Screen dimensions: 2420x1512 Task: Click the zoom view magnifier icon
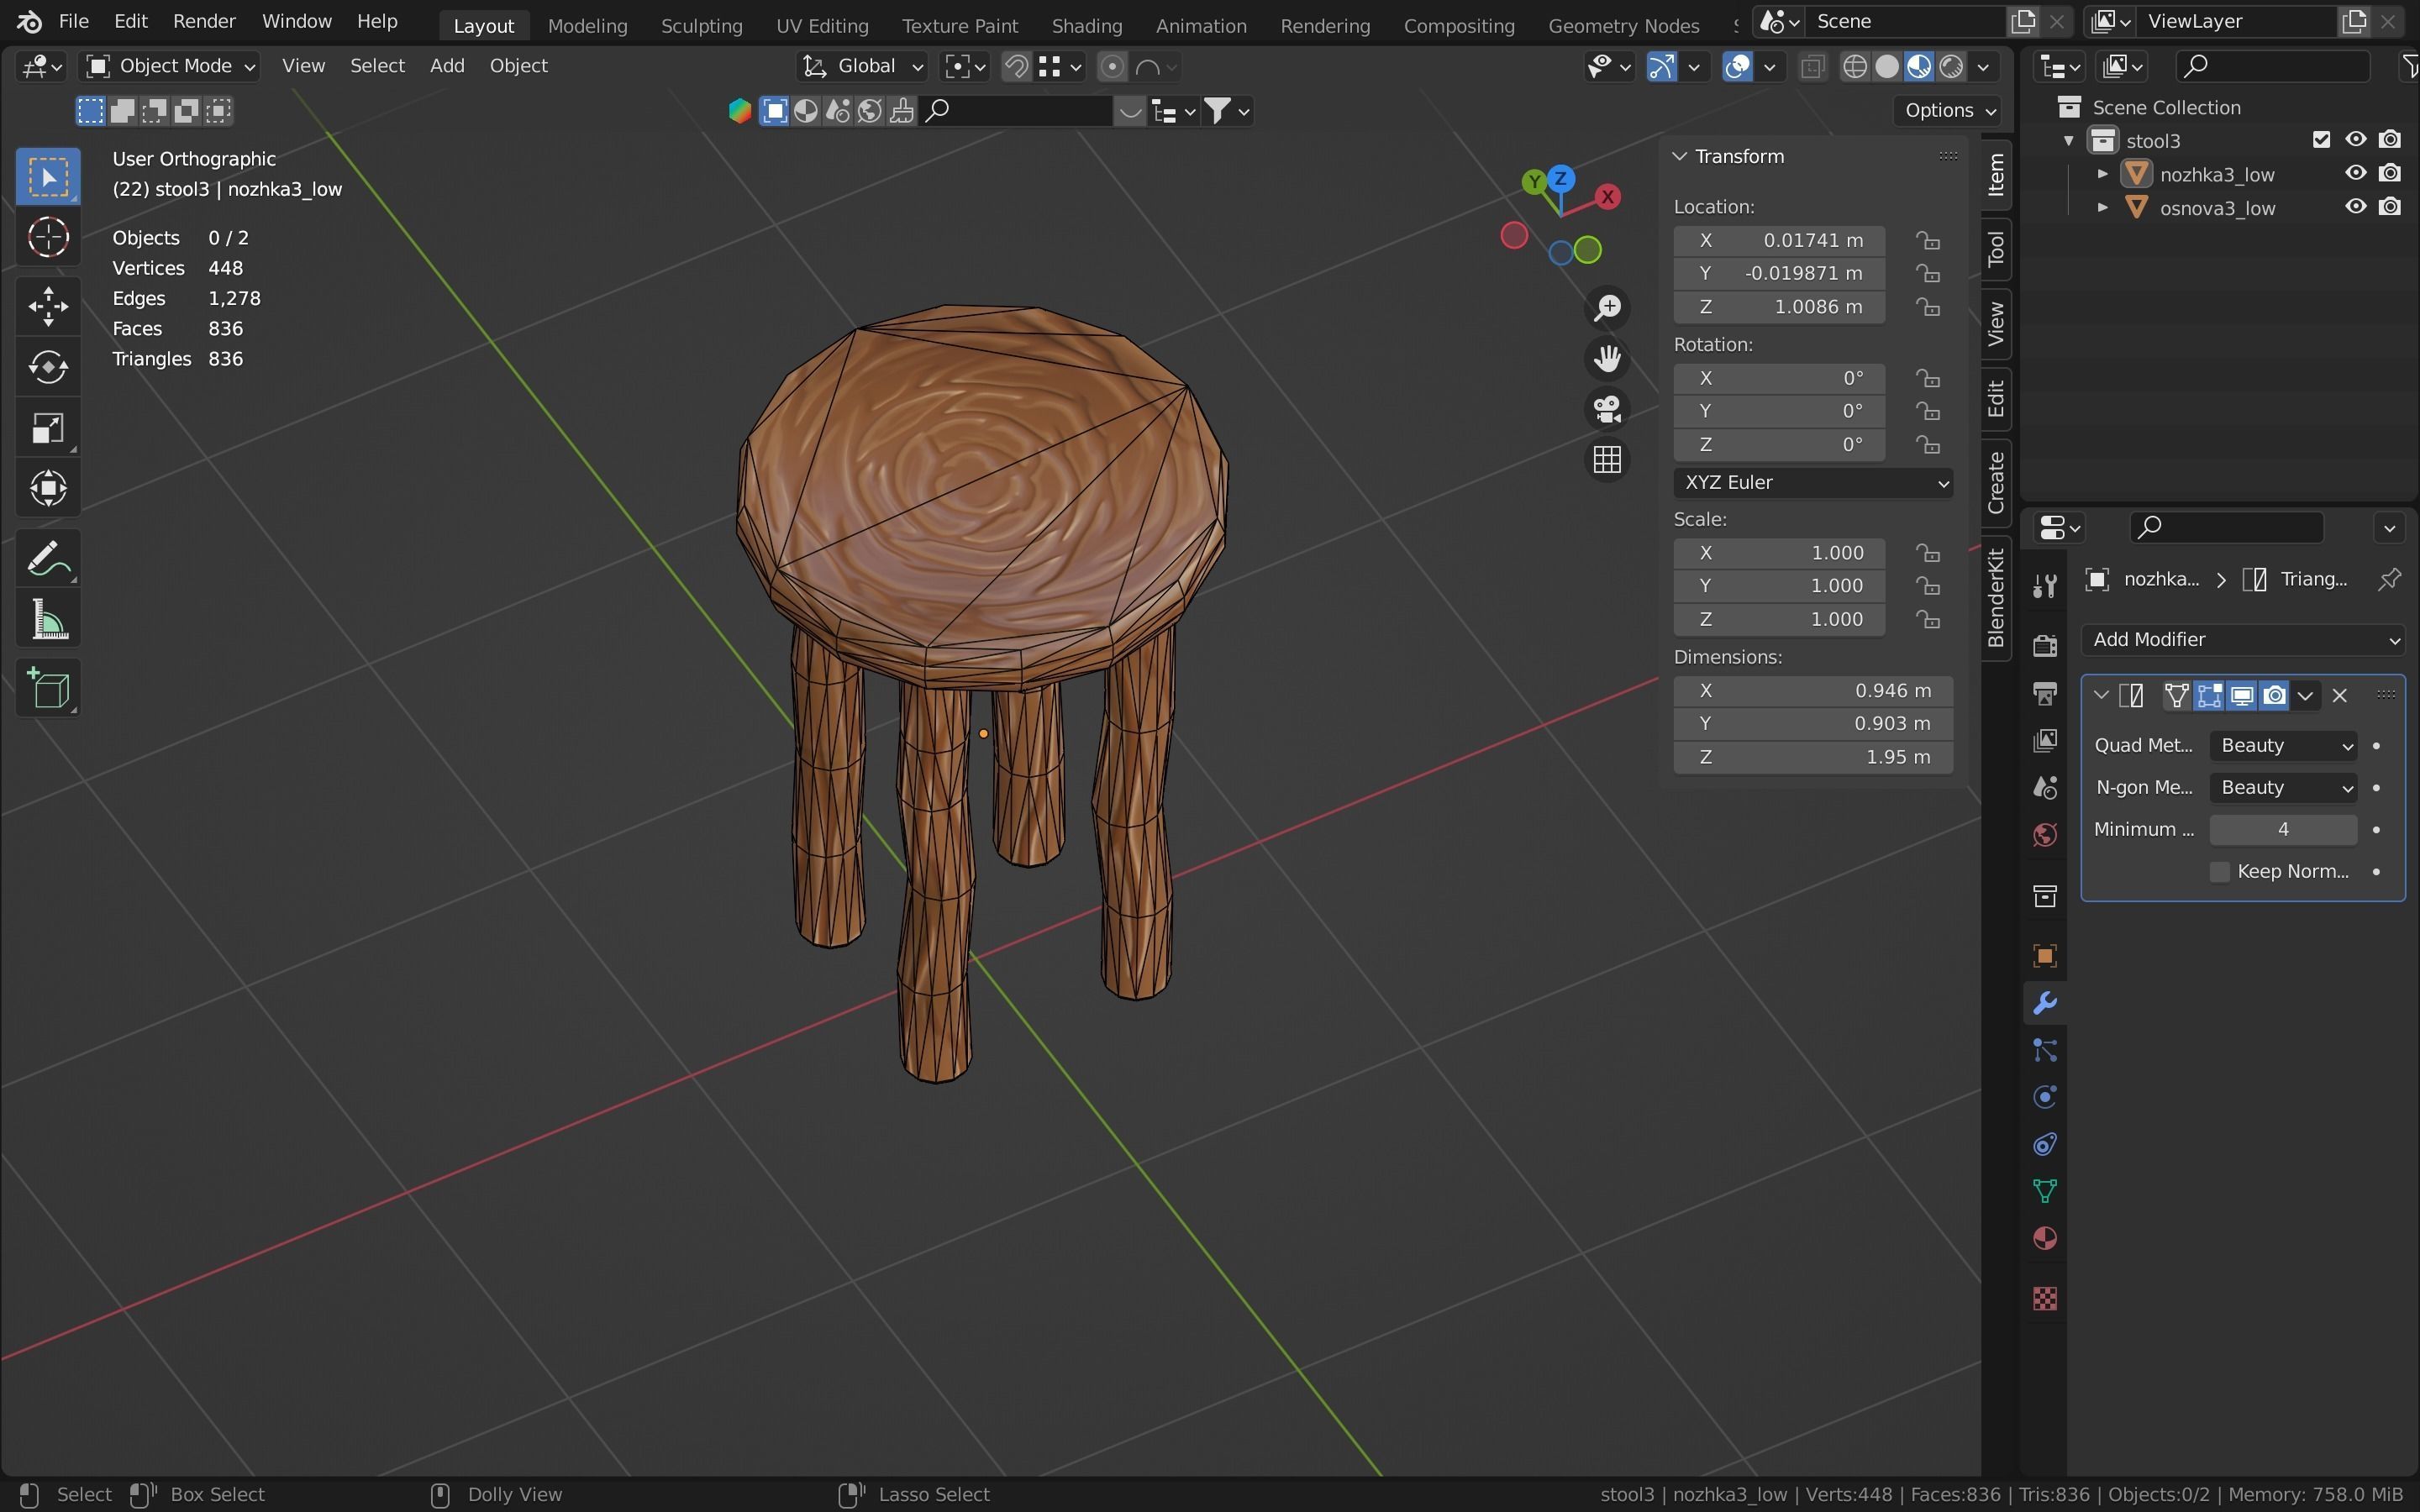click(x=1607, y=308)
